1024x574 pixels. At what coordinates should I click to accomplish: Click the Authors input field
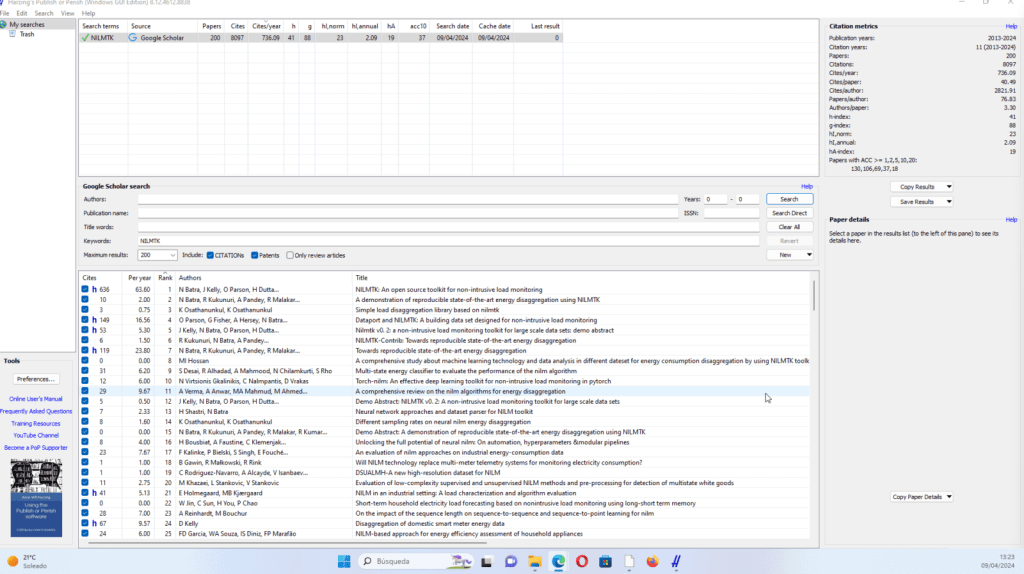pos(408,199)
